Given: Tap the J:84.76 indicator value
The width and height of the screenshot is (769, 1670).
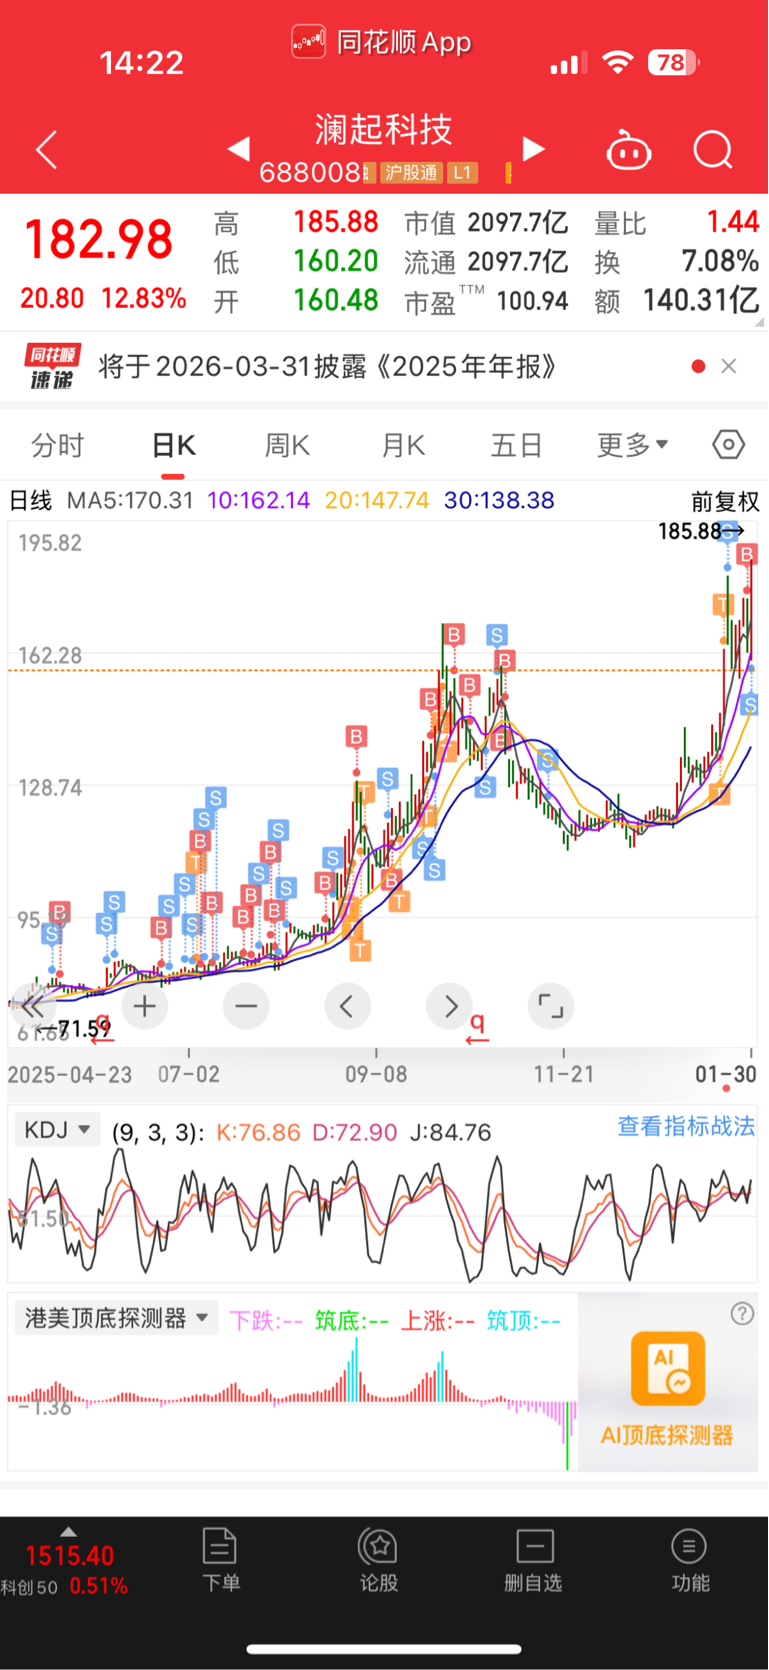Looking at the screenshot, I should pos(451,1132).
